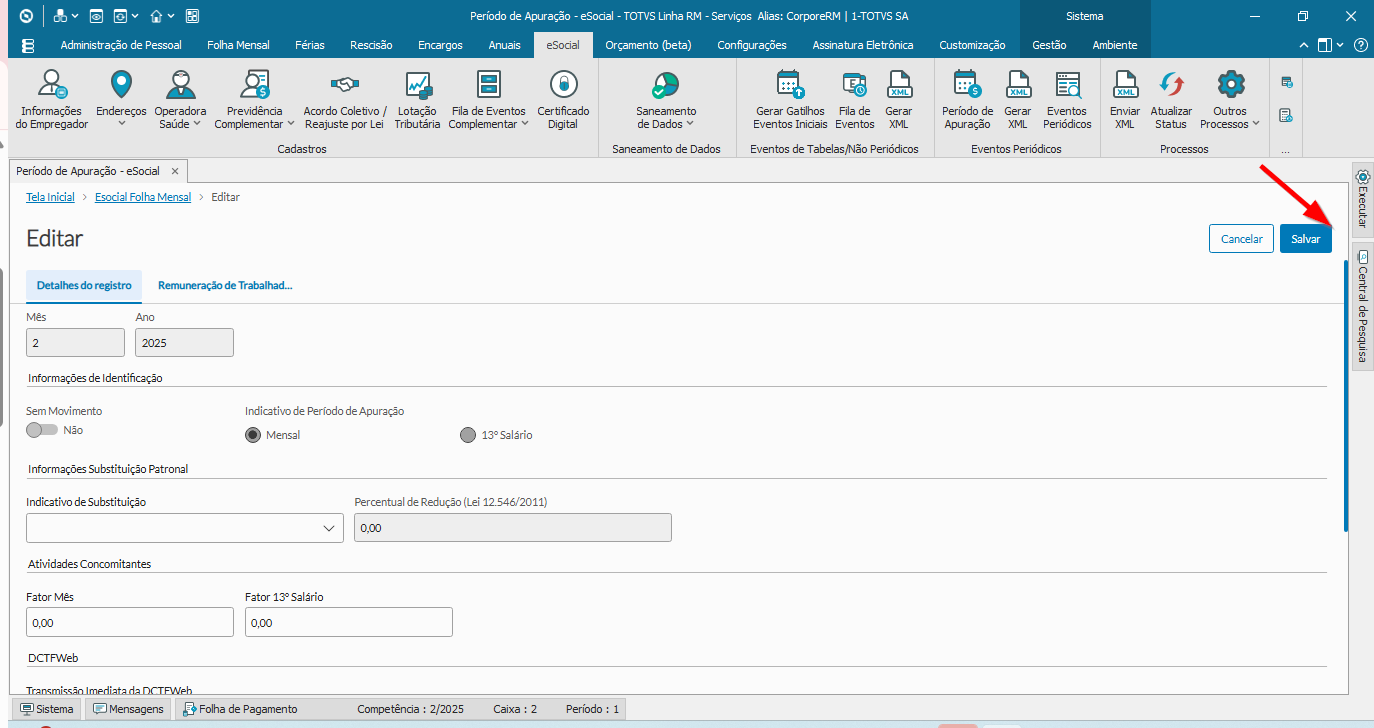The width and height of the screenshot is (1374, 728).
Task: Open the help question mark icon
Action: pos(1360,45)
